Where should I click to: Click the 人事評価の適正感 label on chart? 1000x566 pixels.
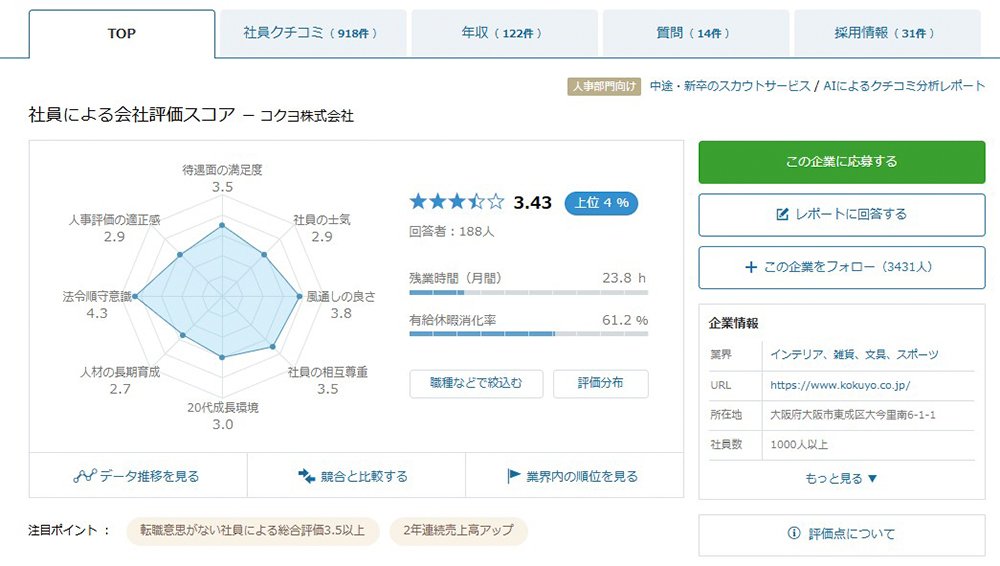point(114,220)
